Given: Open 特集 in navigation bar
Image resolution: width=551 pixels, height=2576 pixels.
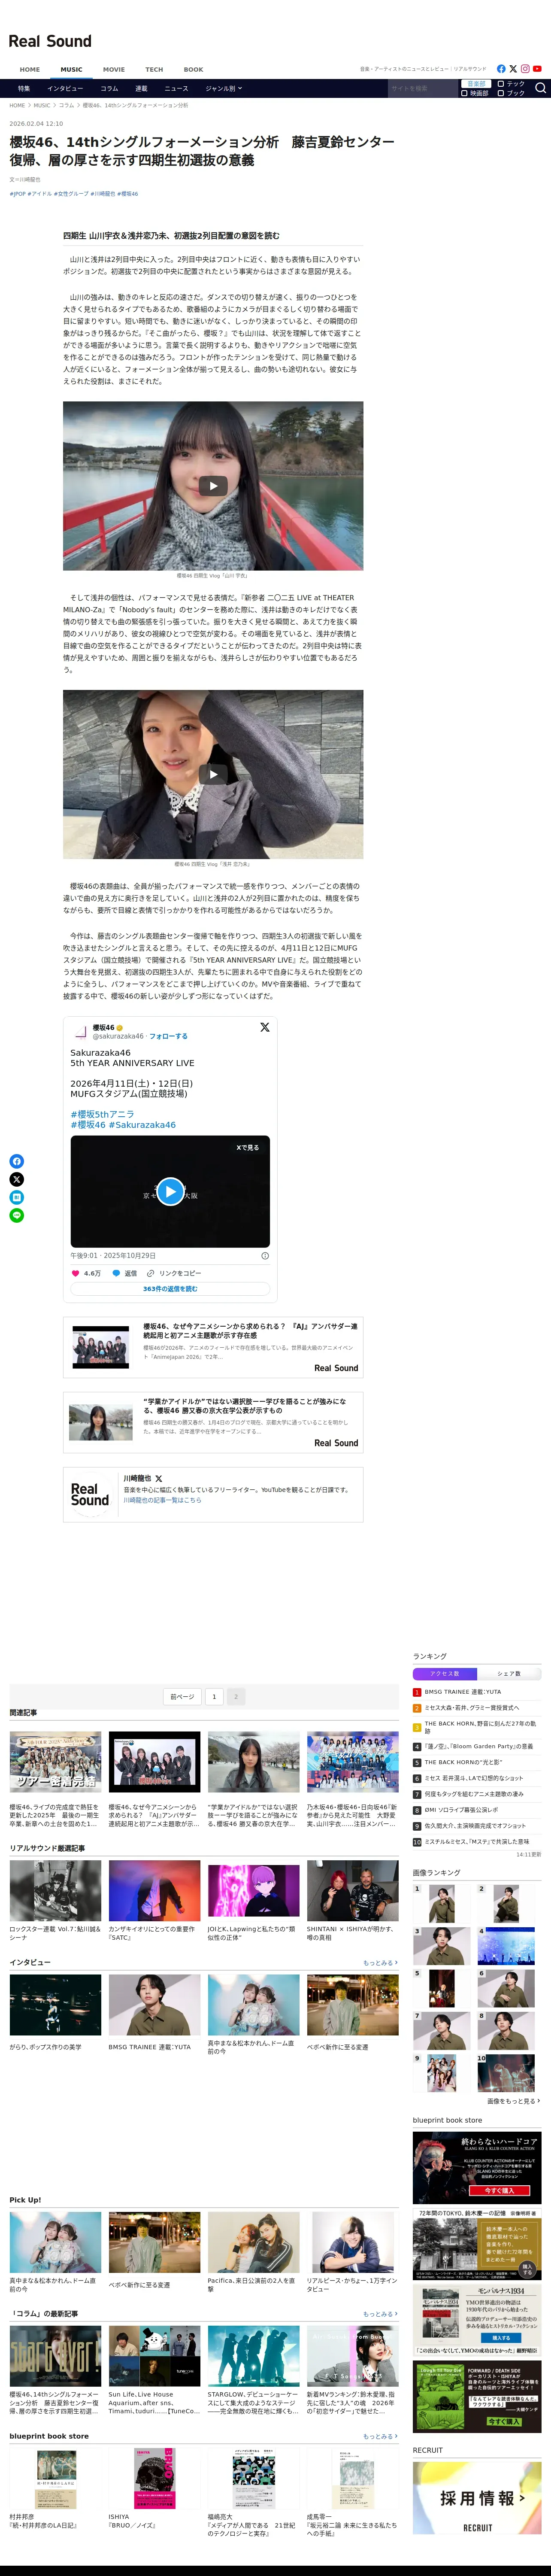Looking at the screenshot, I should pyautogui.click(x=24, y=88).
